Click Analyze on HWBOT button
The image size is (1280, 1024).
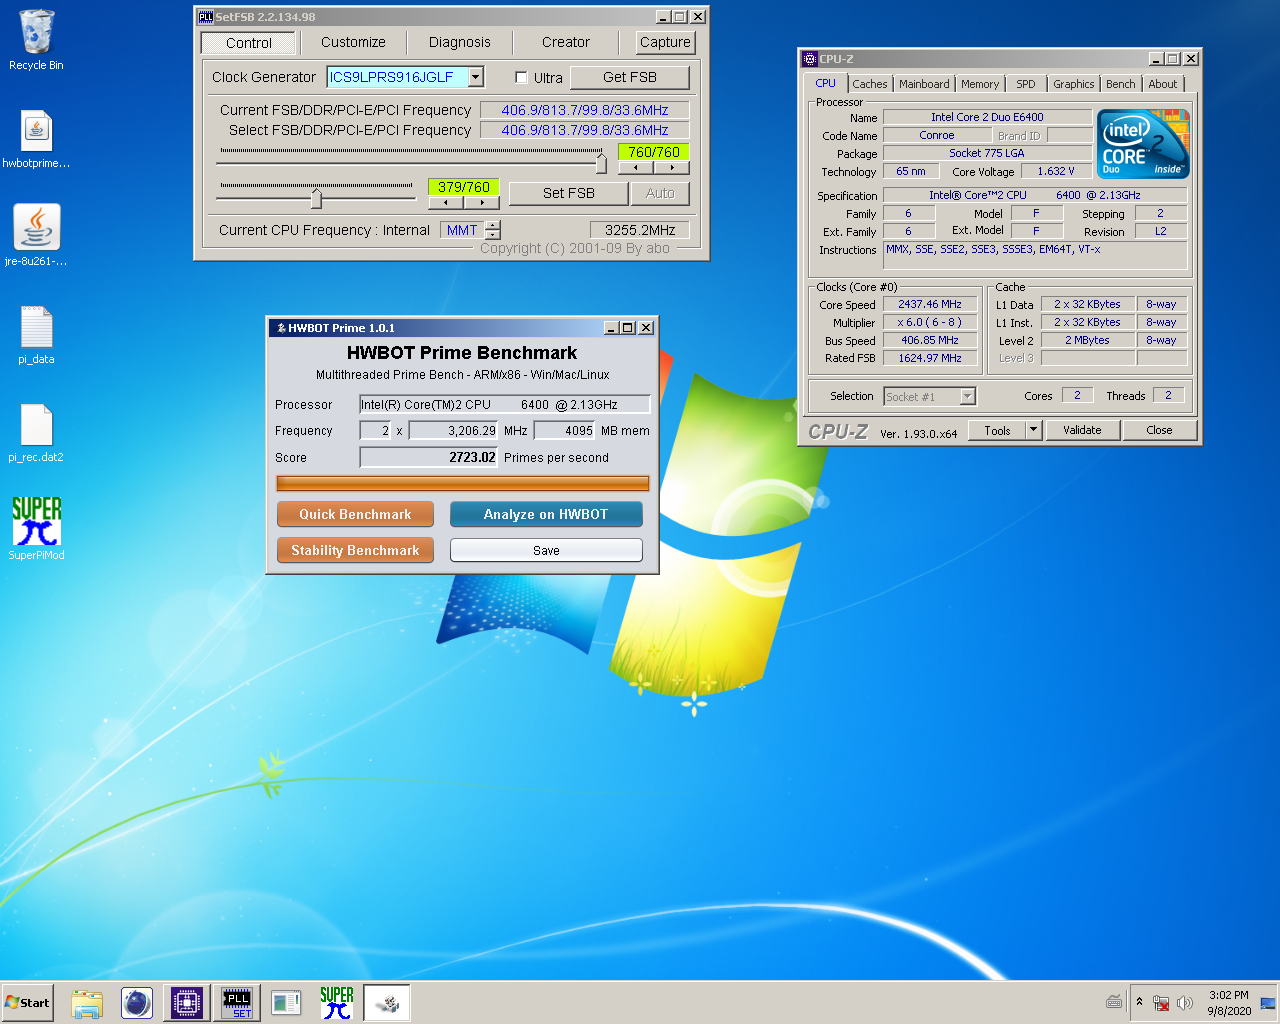546,514
